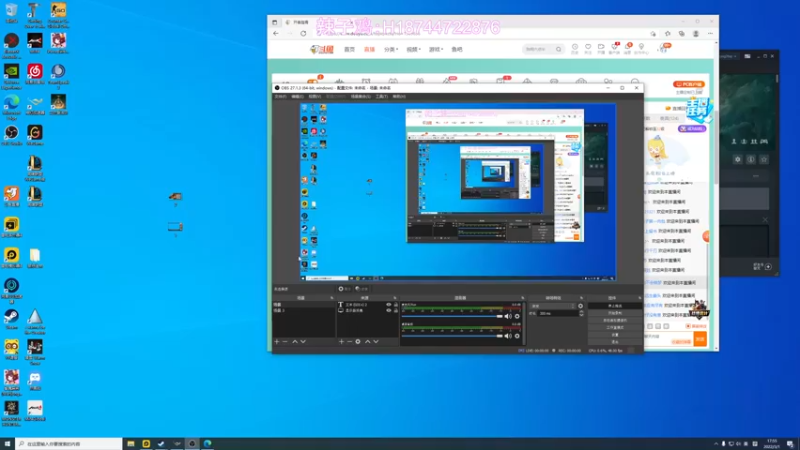The height and width of the screenshot is (450, 800).
Task: Open source properties gear in OBS sources toolbar
Action: (358, 341)
